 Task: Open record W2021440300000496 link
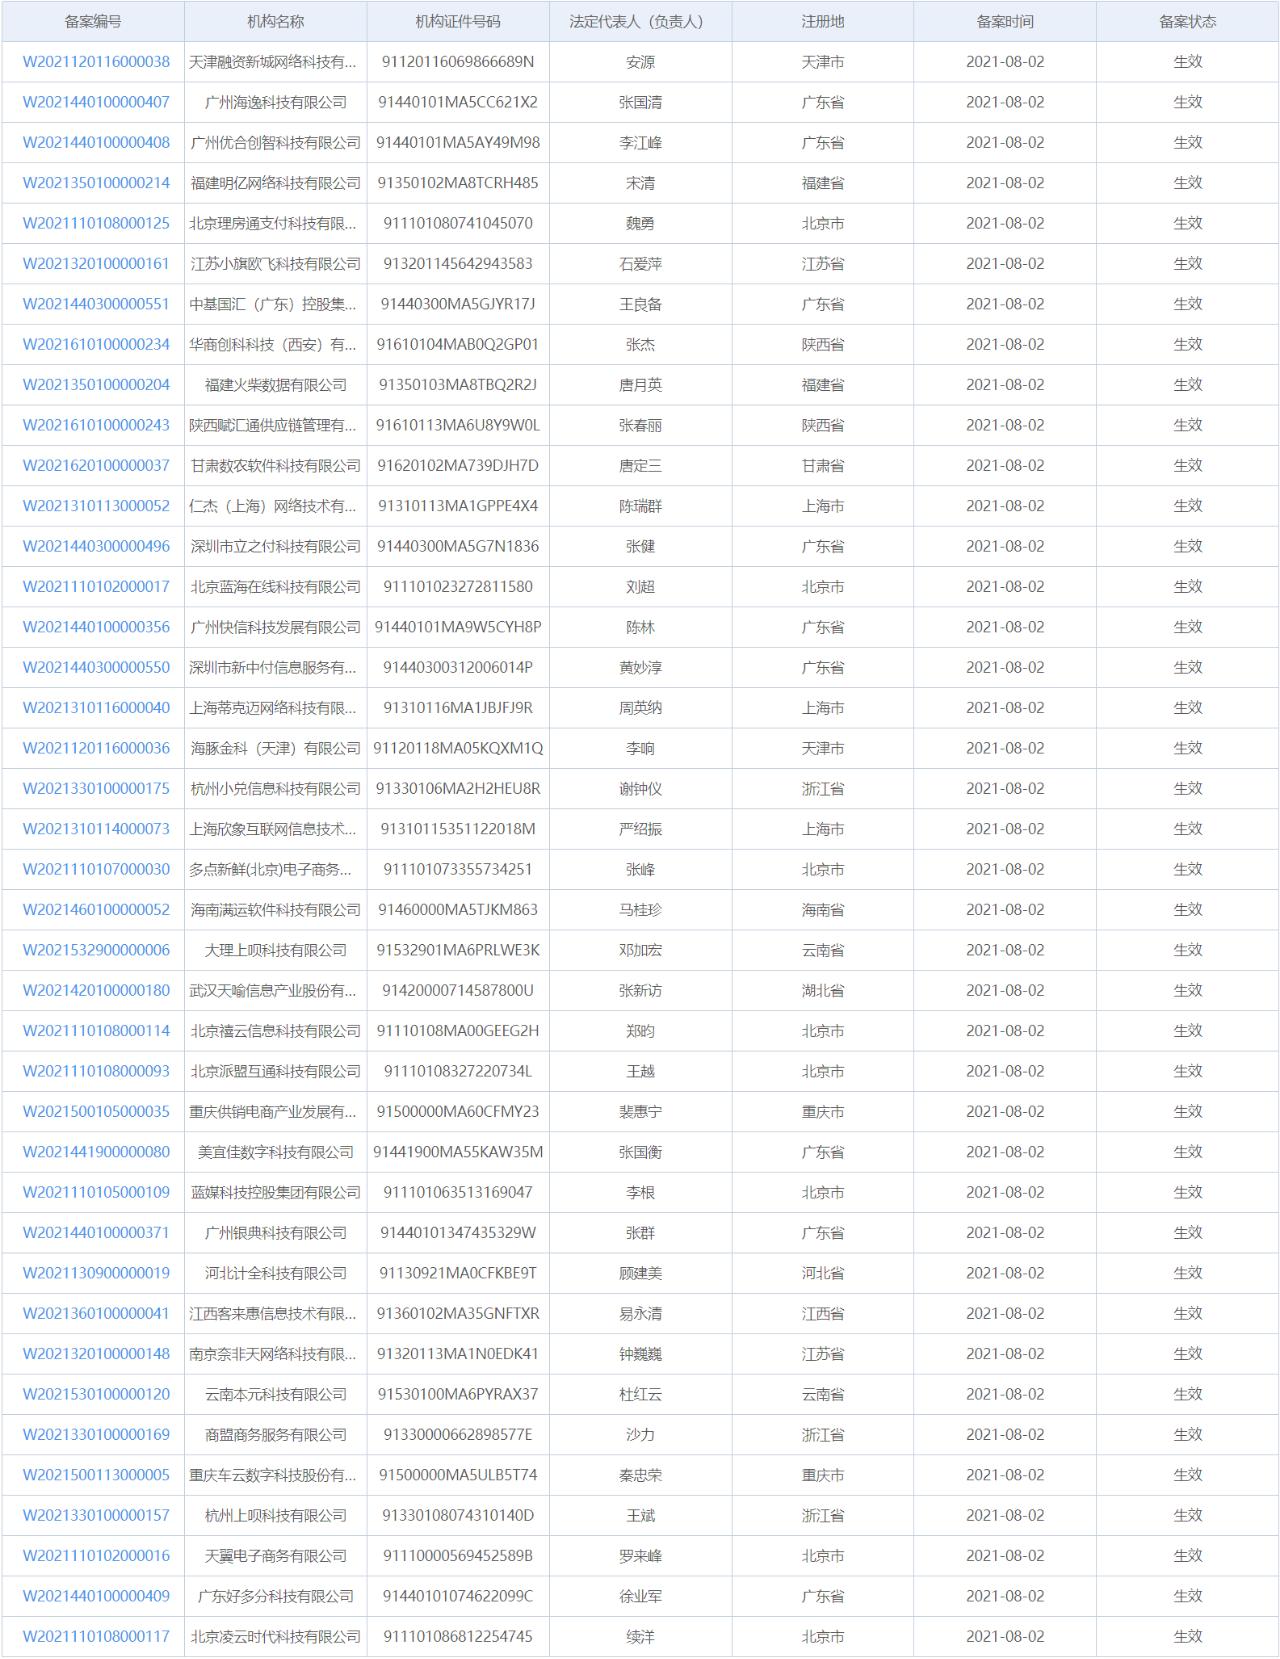point(96,546)
